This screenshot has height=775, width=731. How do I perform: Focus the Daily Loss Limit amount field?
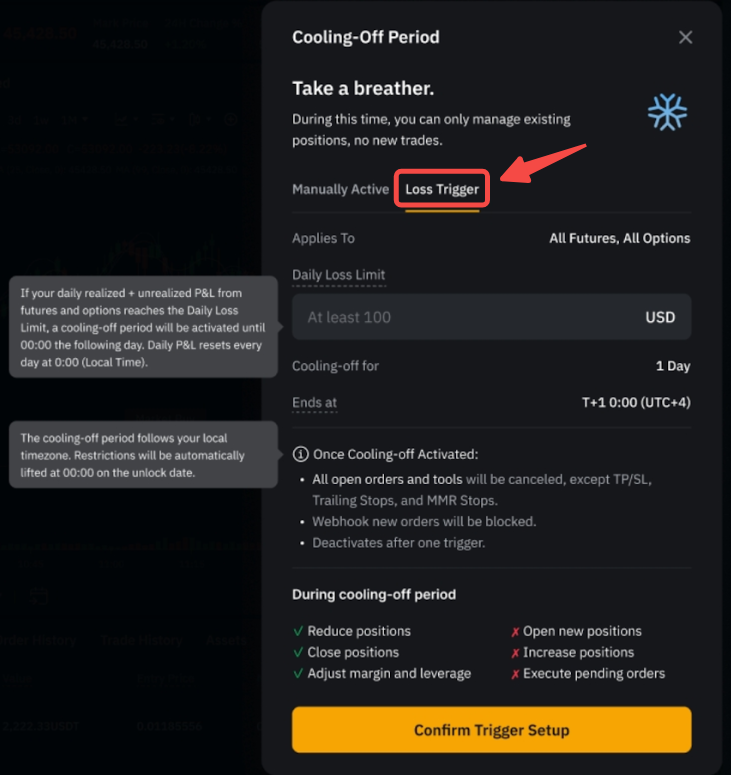coord(460,317)
